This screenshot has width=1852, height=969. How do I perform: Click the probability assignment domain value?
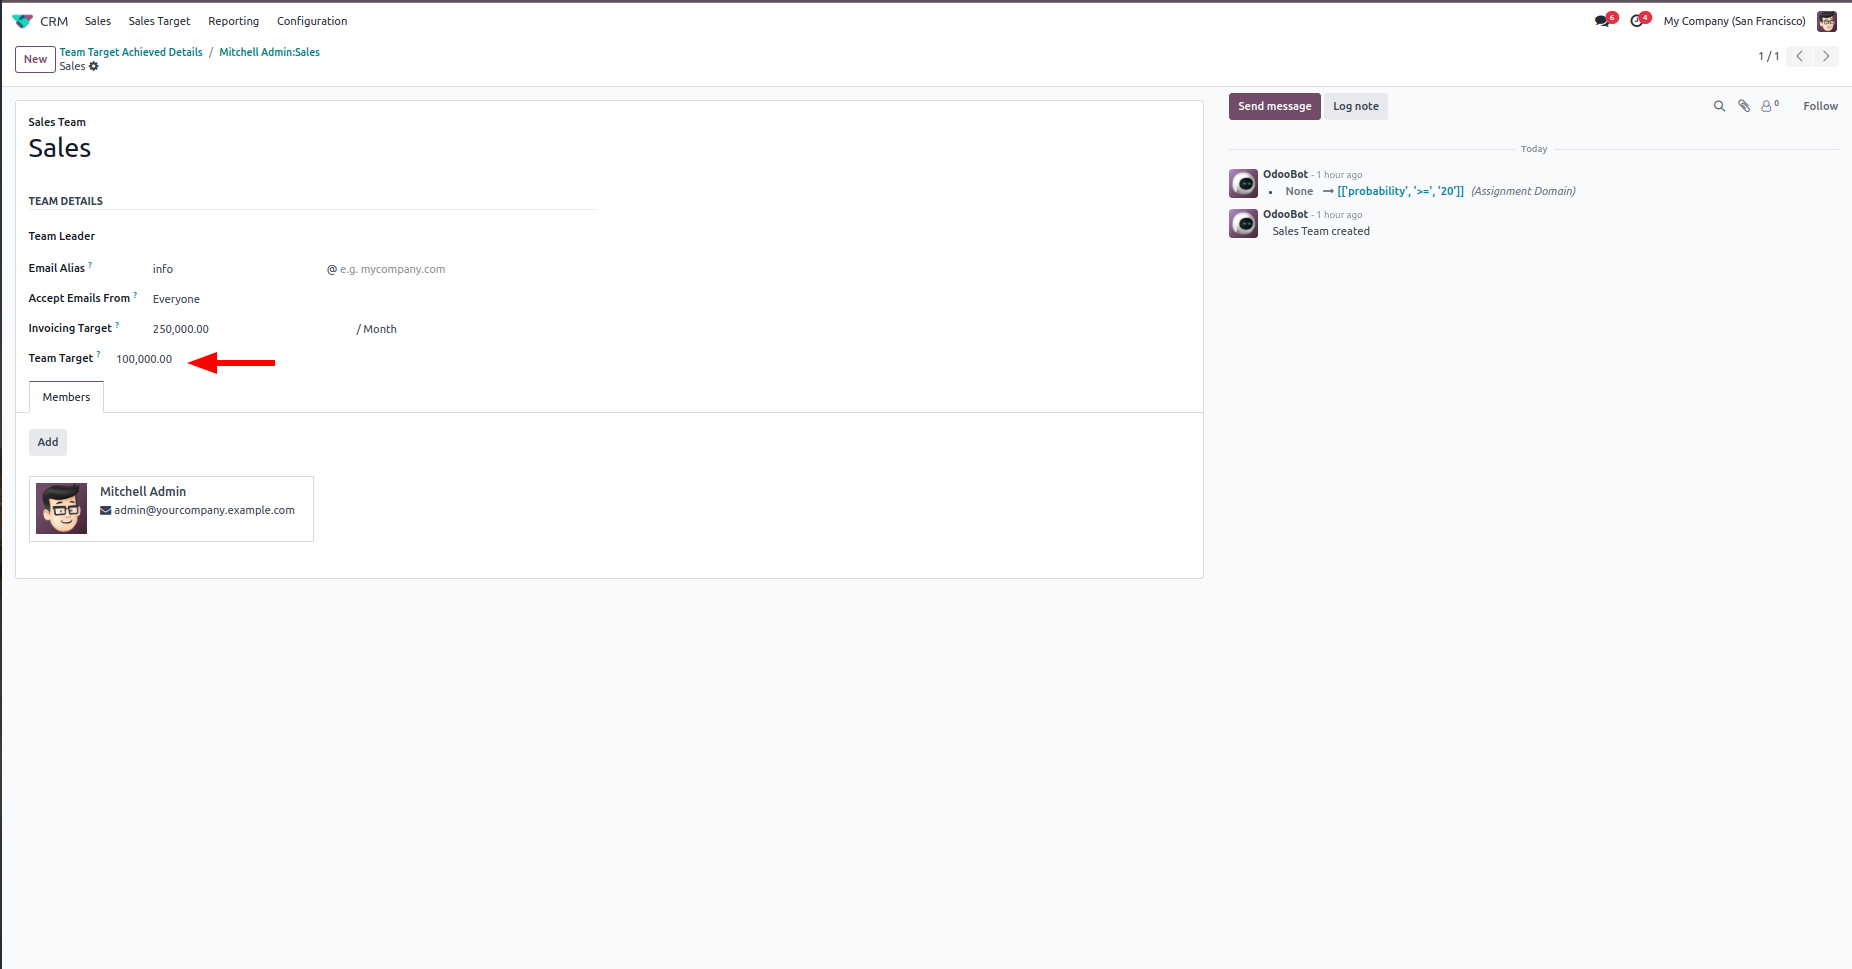[1400, 191]
